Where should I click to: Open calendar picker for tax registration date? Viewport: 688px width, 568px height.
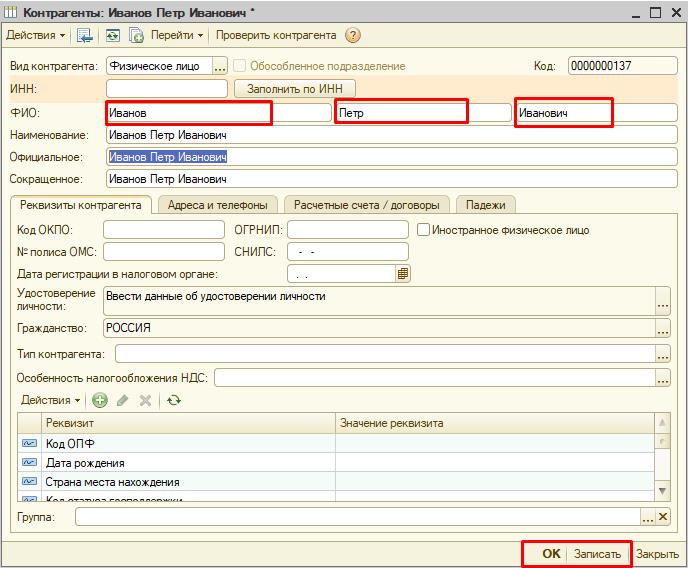[403, 273]
